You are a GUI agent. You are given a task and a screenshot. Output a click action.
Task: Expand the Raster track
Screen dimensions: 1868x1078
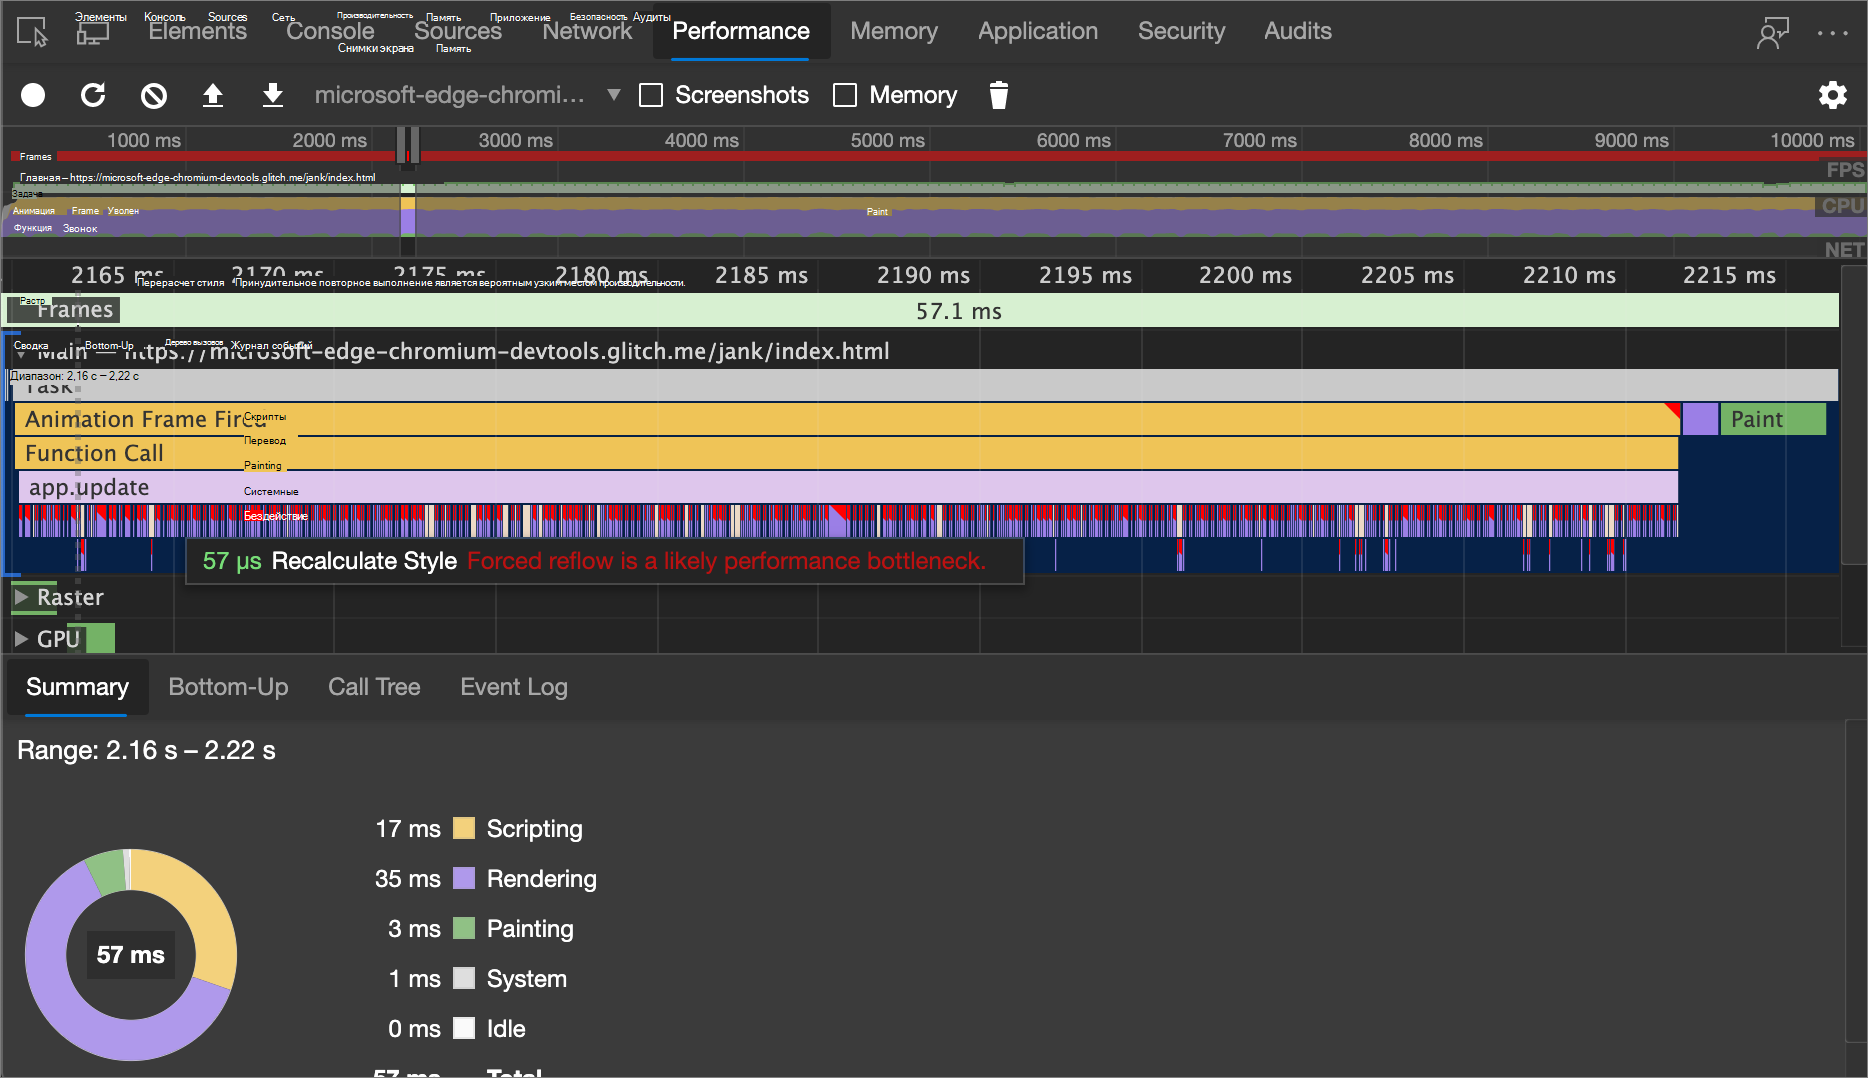click(21, 597)
